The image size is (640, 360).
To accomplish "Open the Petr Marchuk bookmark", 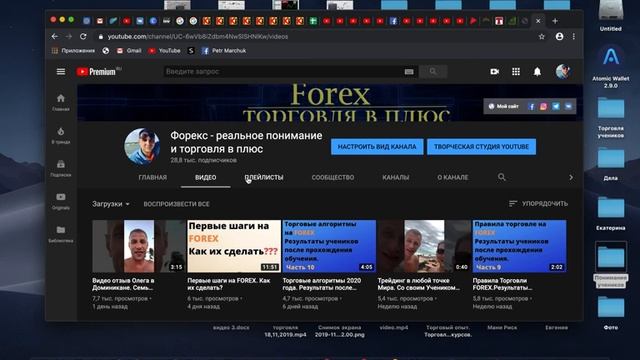I will click(x=224, y=51).
